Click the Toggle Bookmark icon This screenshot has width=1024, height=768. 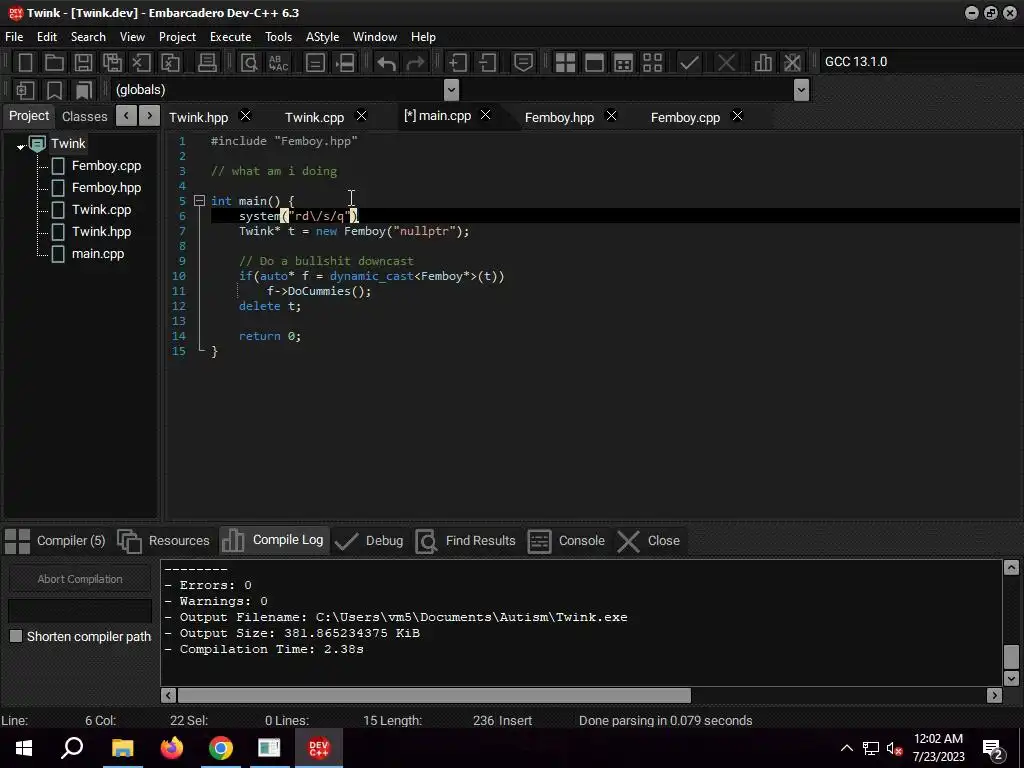(54, 90)
